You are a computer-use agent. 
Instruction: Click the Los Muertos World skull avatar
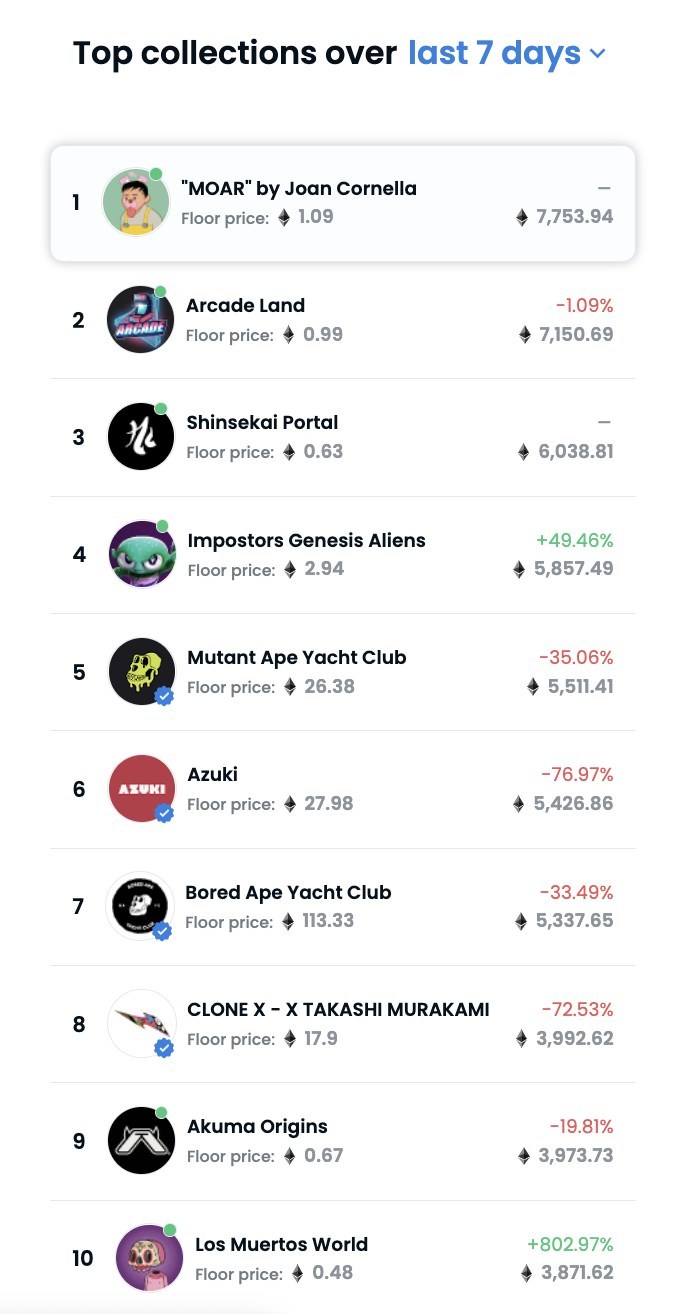pos(149,1257)
